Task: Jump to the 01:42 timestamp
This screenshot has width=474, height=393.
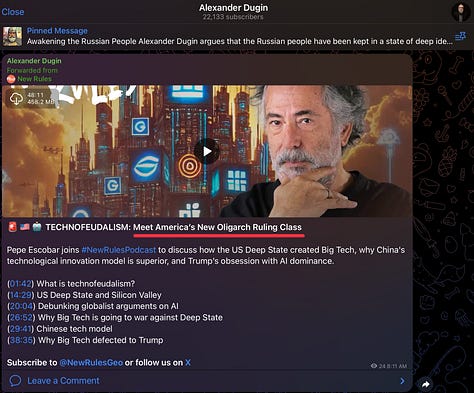Action: (x=21, y=284)
